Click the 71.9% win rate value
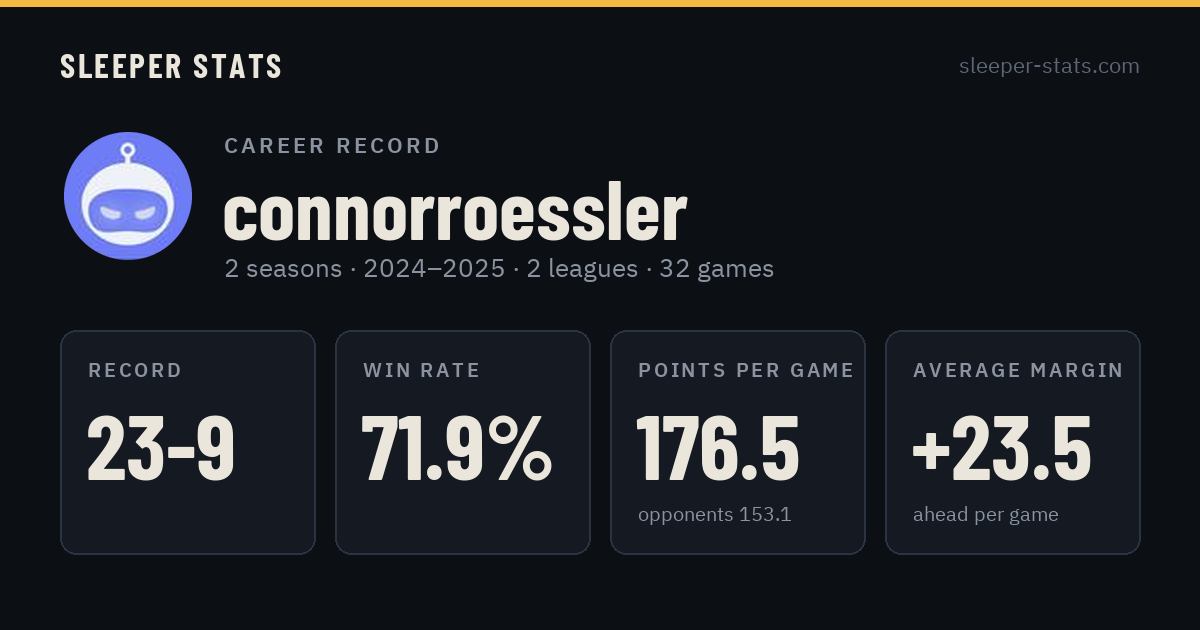Viewport: 1200px width, 630px height. pos(457,449)
